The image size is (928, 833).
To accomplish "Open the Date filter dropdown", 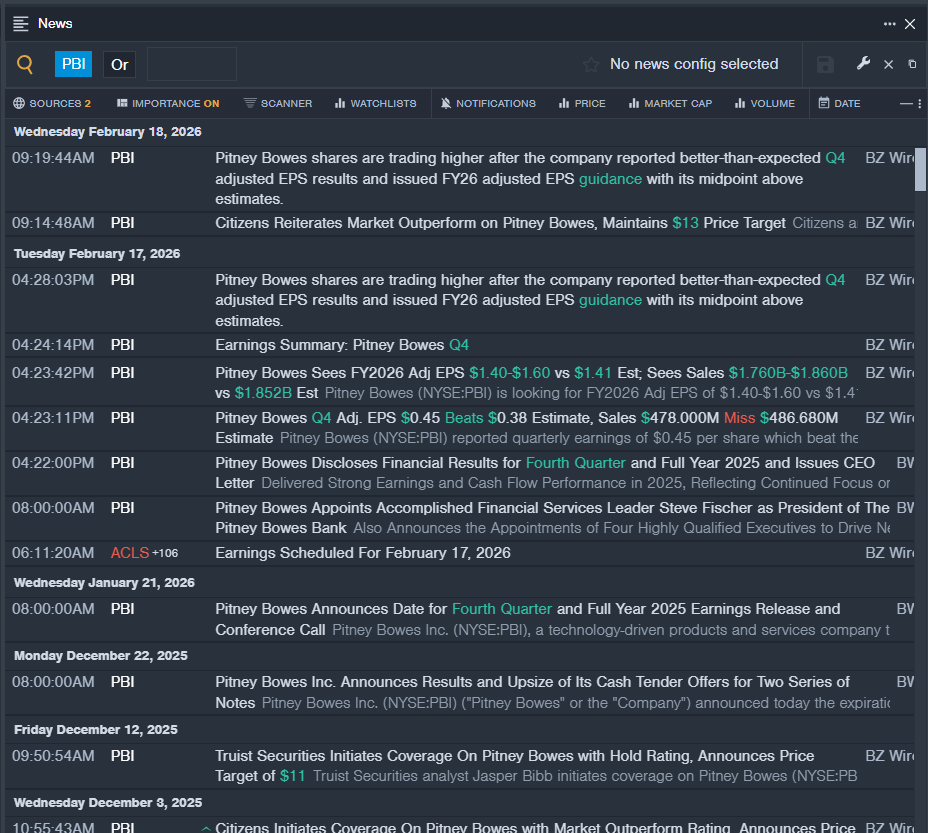I will tap(839, 103).
